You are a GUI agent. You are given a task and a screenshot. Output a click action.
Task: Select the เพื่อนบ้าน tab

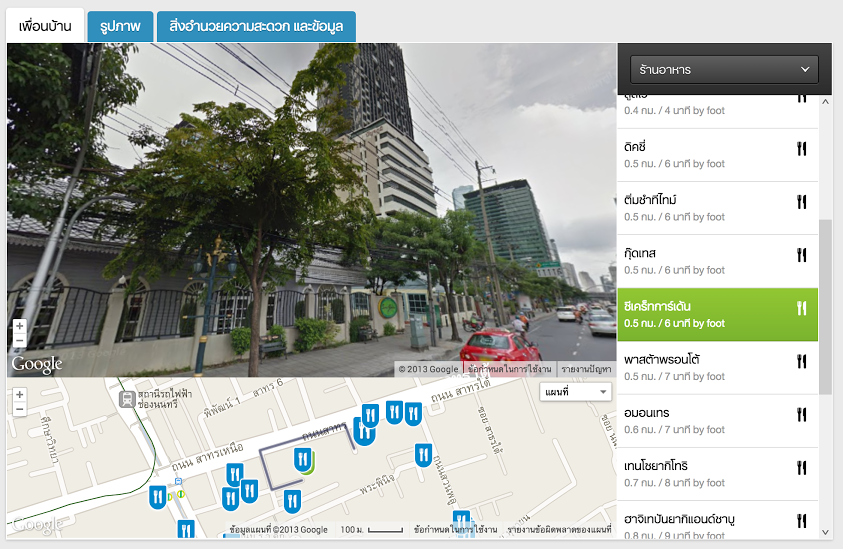pyautogui.click(x=45, y=27)
